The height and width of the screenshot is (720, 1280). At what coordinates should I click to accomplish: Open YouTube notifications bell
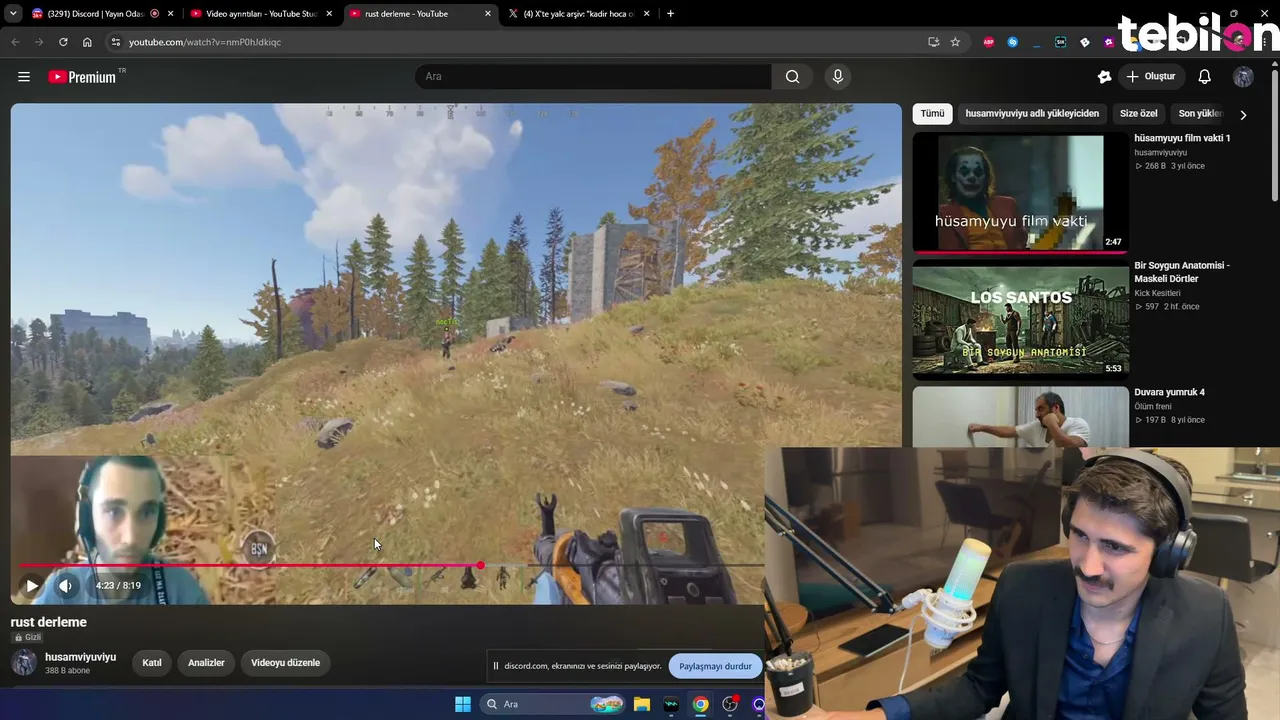tap(1204, 77)
